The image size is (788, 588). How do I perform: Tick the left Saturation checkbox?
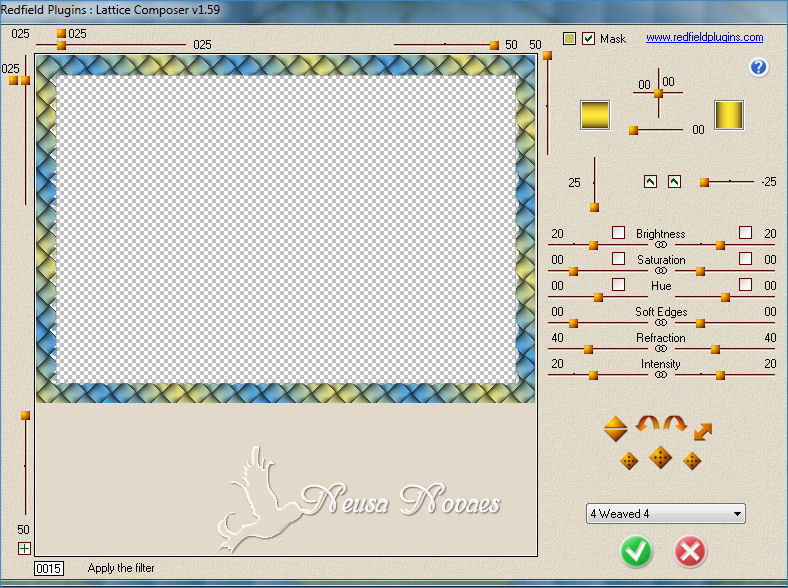coord(619,258)
